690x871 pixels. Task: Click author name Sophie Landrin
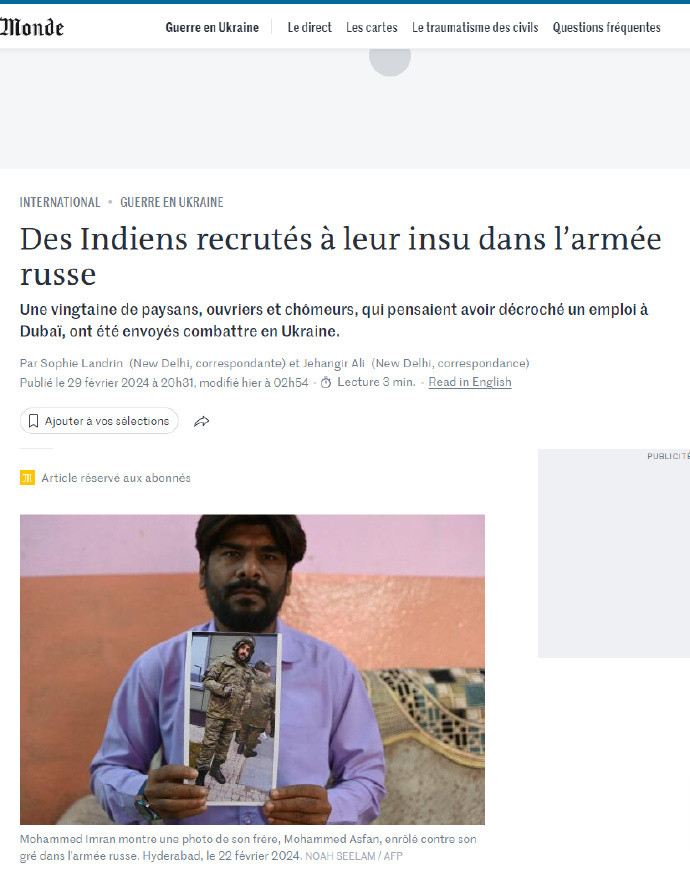[x=82, y=363]
